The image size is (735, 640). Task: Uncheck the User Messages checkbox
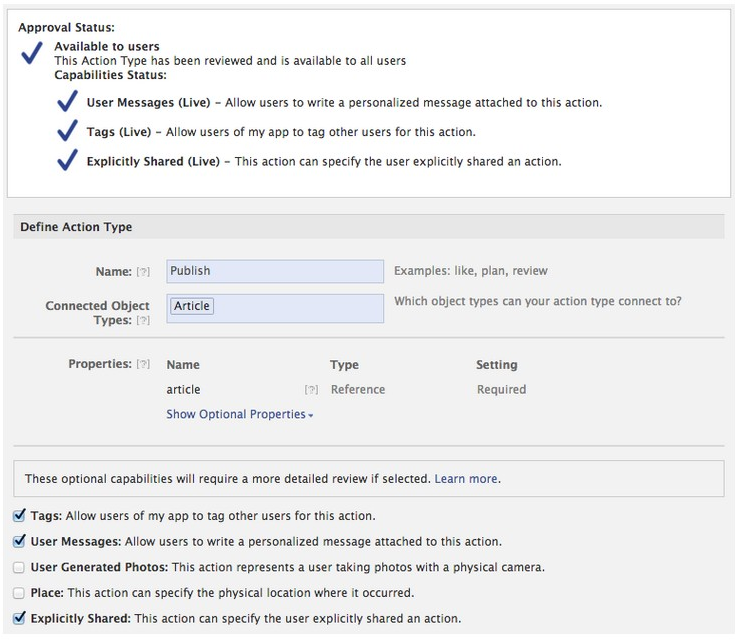[x=19, y=541]
